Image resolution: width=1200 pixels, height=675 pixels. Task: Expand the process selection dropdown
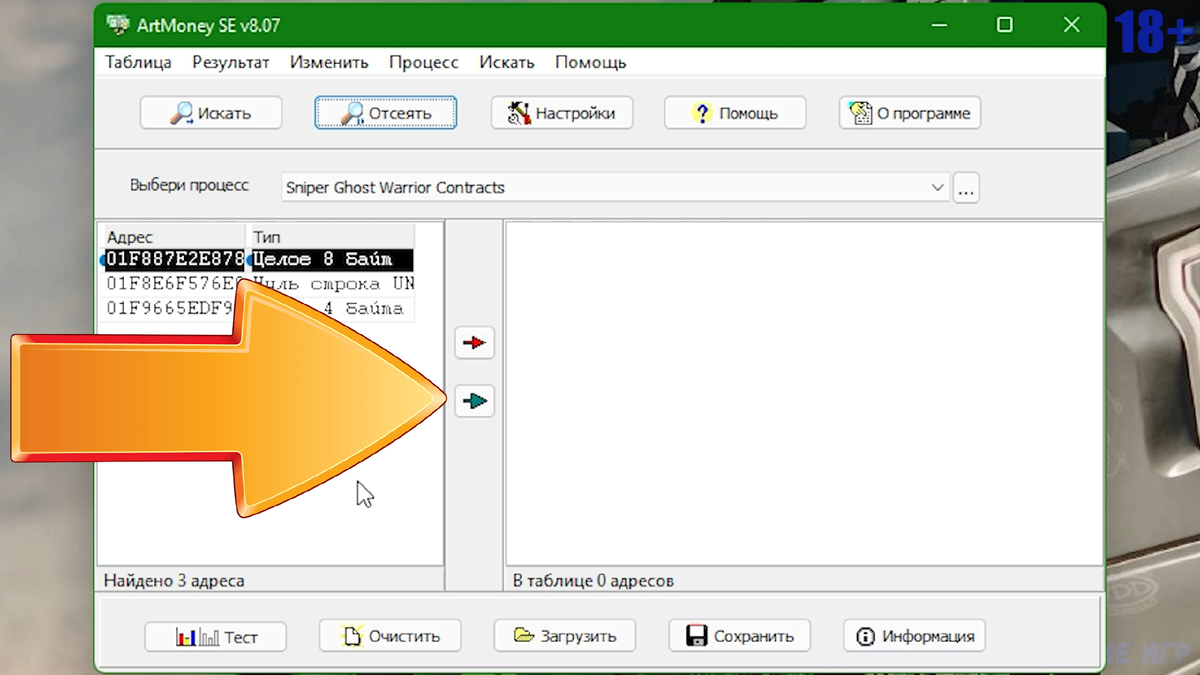pyautogui.click(x=937, y=187)
